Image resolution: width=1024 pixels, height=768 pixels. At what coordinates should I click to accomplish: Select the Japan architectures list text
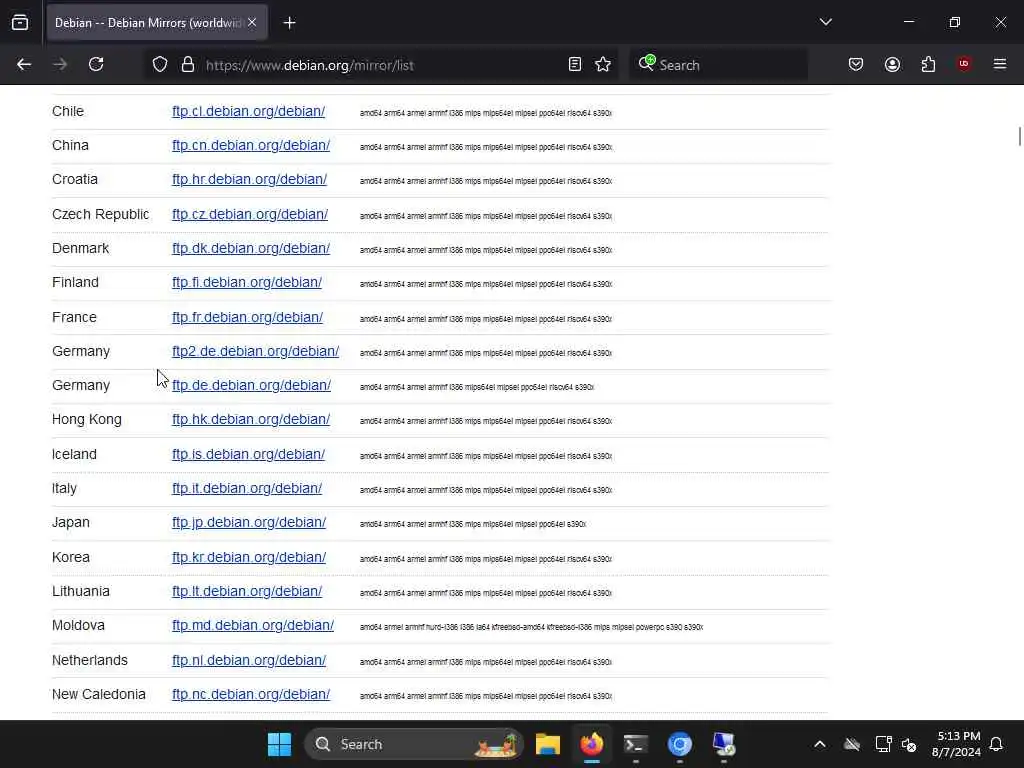click(473, 524)
